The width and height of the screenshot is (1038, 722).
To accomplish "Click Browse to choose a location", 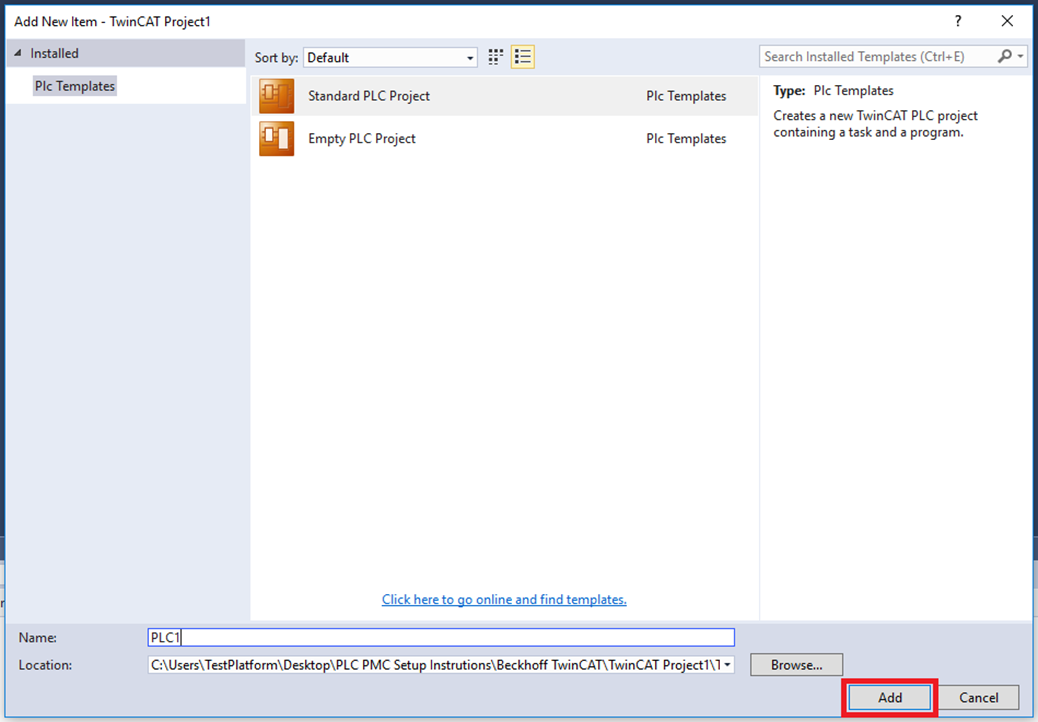I will click(796, 665).
